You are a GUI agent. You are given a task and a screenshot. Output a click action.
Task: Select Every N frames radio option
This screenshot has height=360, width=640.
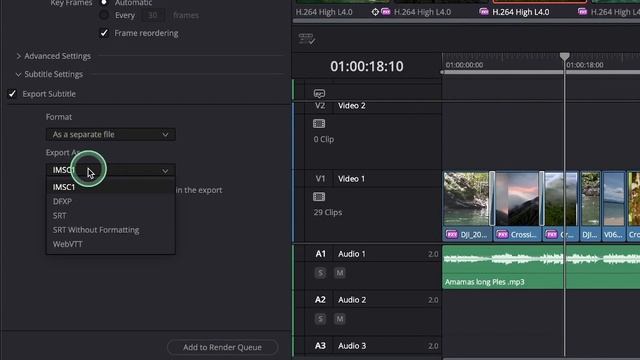coord(104,16)
